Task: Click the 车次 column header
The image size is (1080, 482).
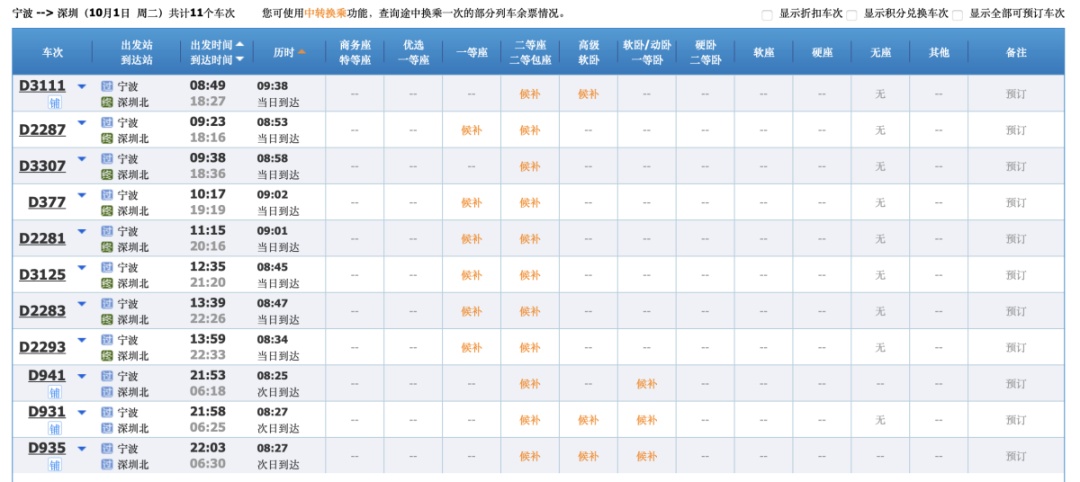Action: (x=52, y=52)
